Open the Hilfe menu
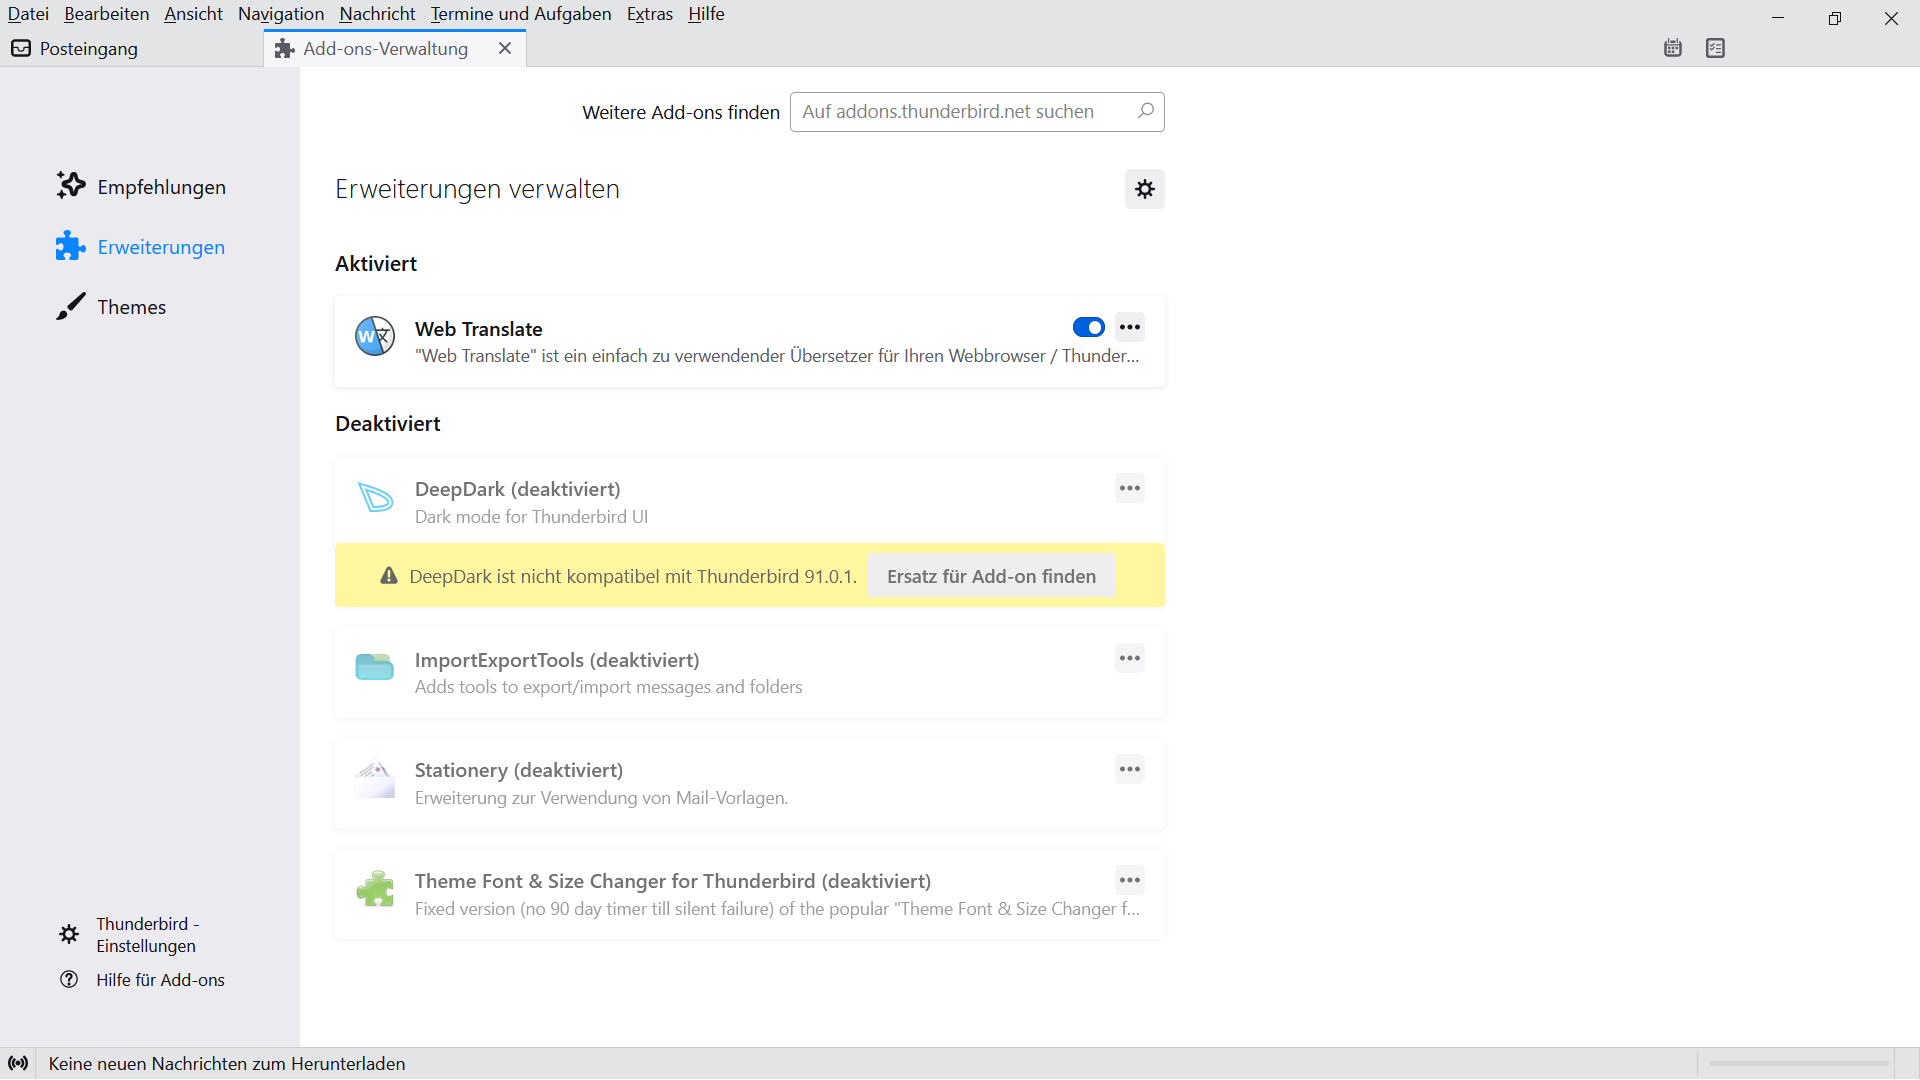The width and height of the screenshot is (1920, 1080). [706, 14]
